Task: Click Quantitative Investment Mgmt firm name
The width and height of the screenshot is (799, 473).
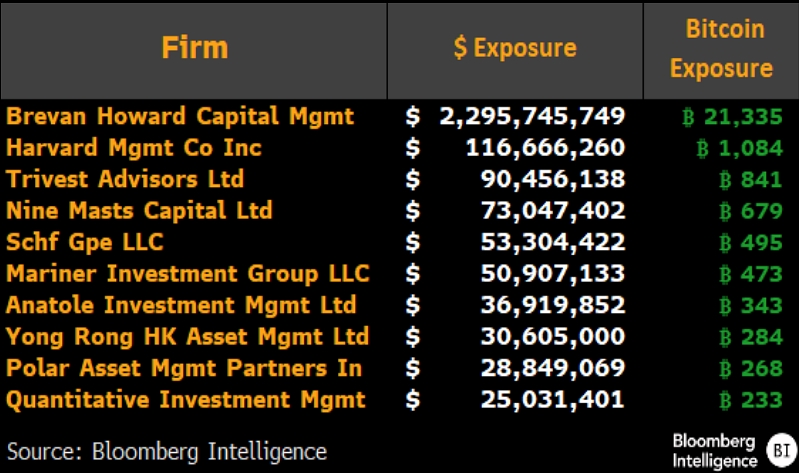Action: coord(185,400)
